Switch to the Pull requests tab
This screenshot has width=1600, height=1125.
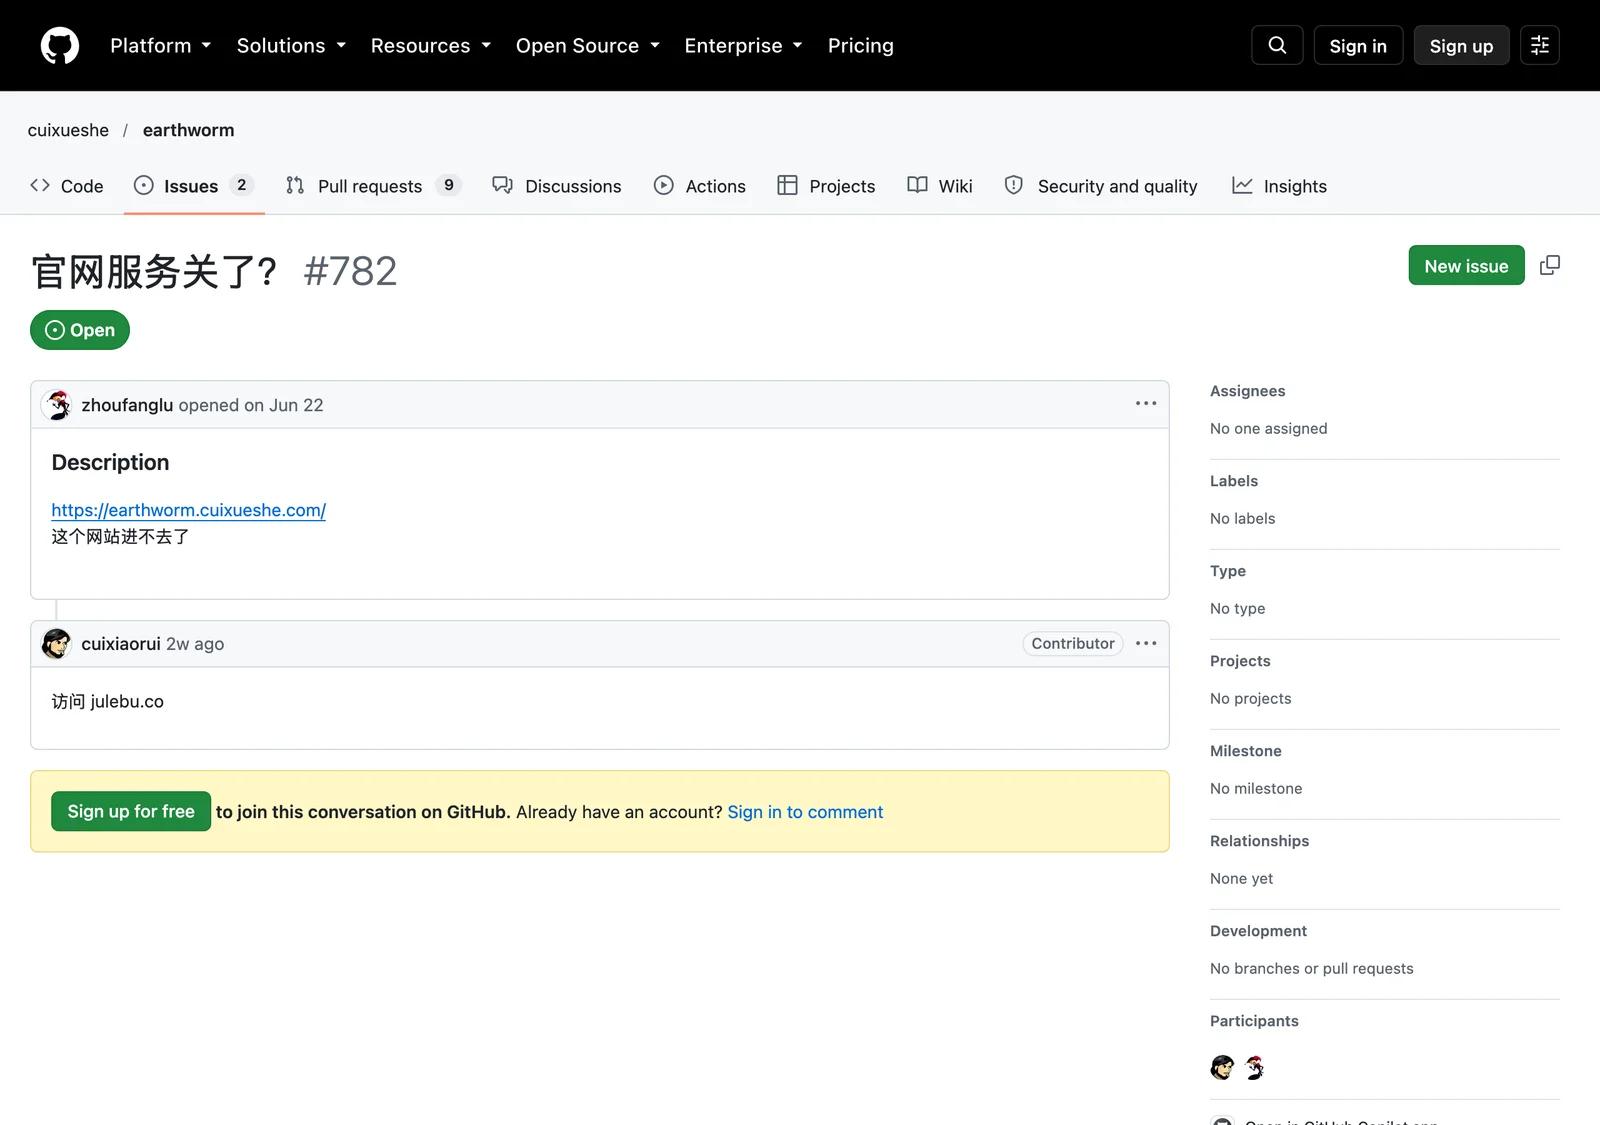pyautogui.click(x=372, y=186)
